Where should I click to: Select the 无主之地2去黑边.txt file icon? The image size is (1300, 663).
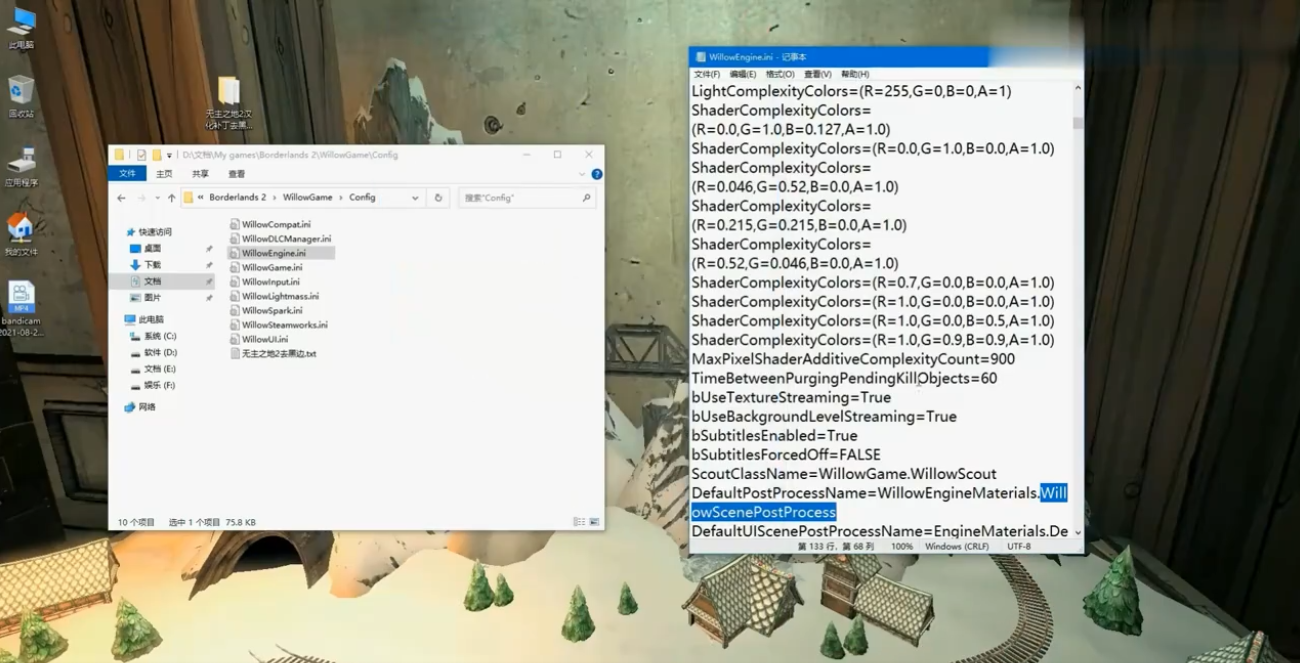tap(235, 354)
